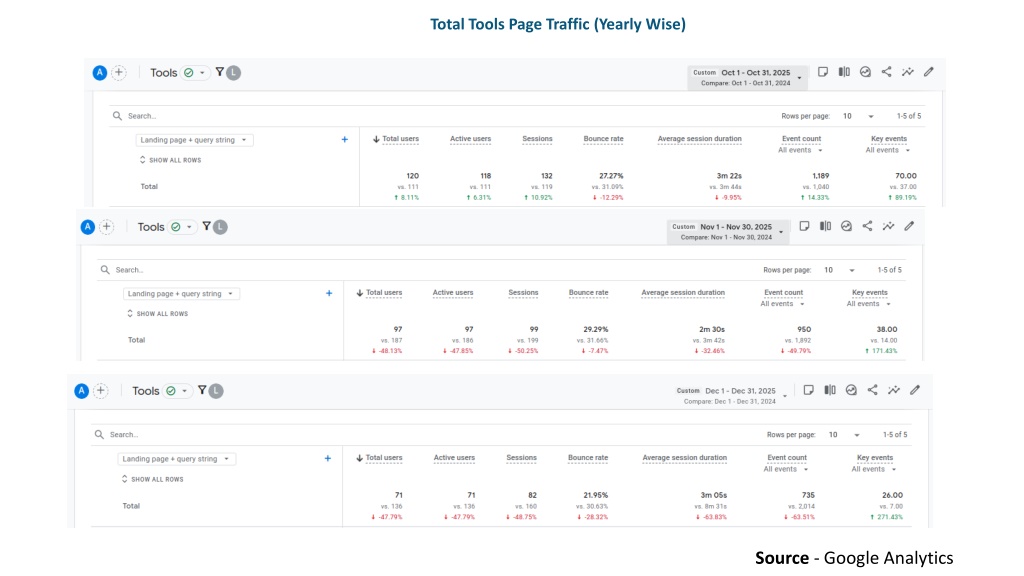Click SHOW ALL ROWS in the October table

point(170,160)
